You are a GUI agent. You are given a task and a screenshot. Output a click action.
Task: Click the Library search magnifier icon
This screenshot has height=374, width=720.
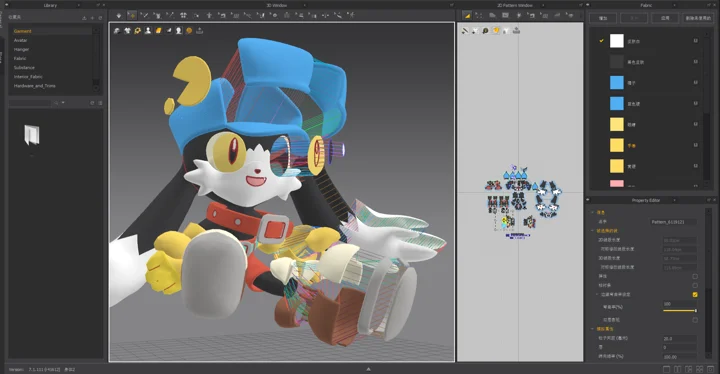pyautogui.click(x=56, y=103)
